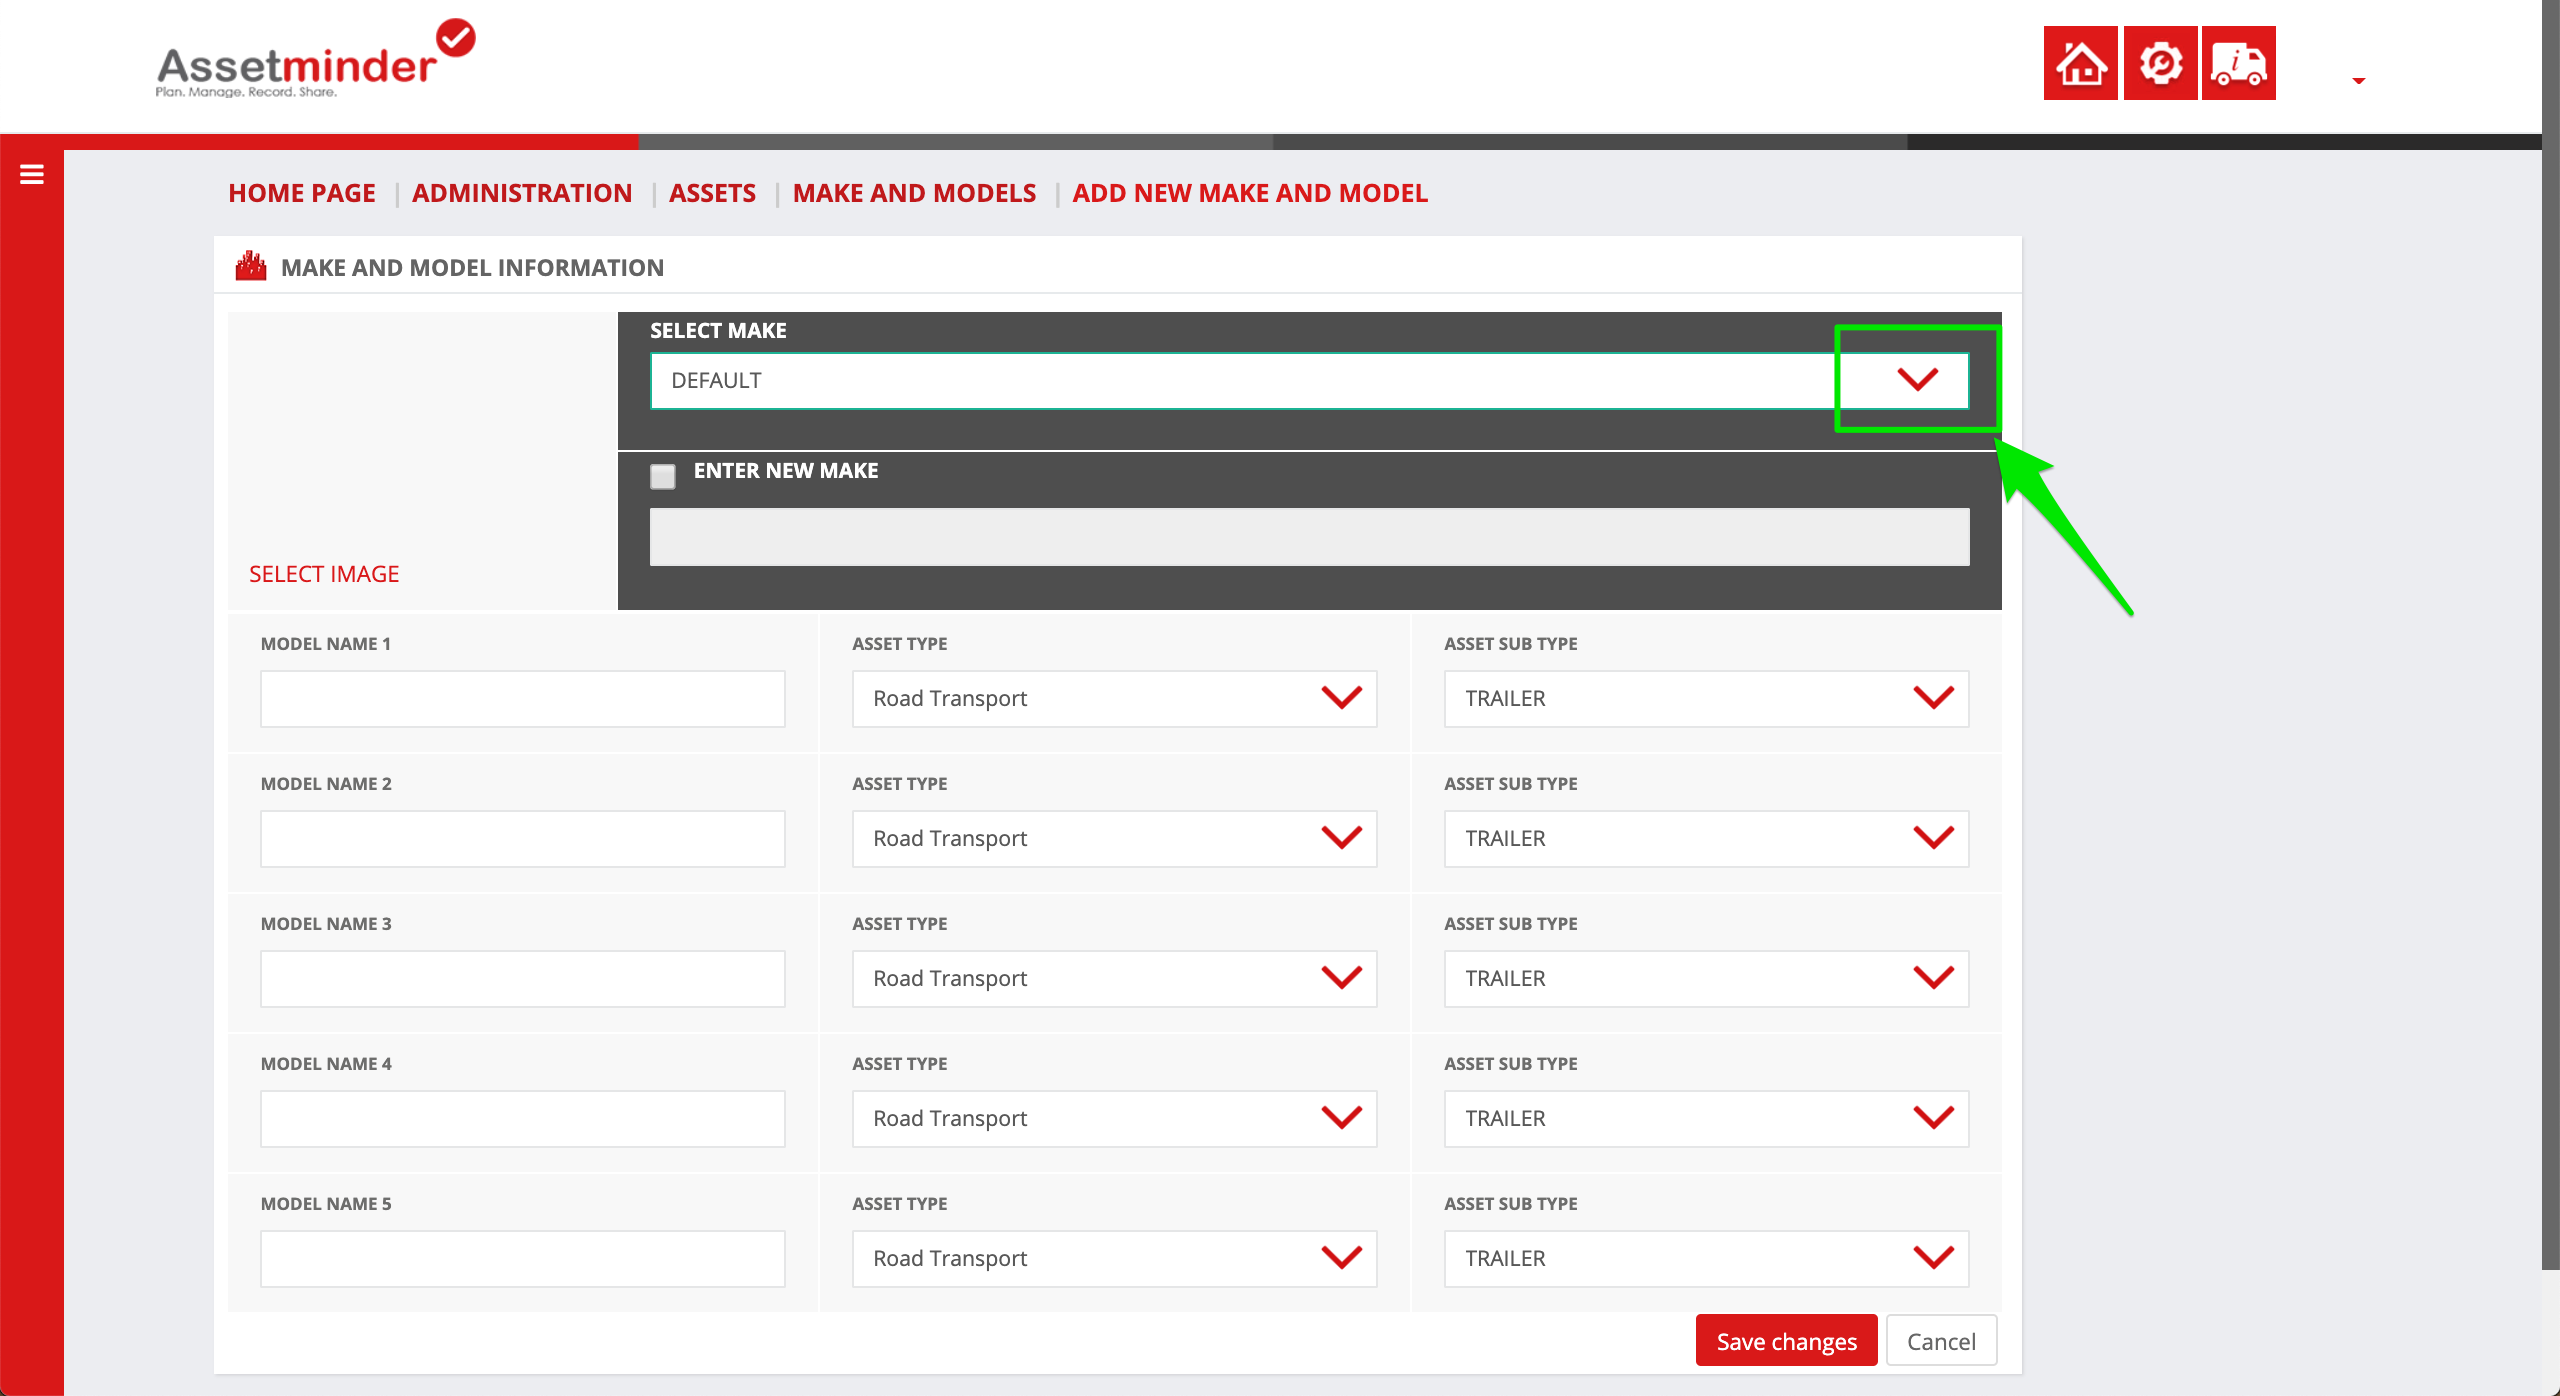Open Asset Type dropdown for Model Name 2
Screen dimensions: 2560x1396
click(x=1114, y=838)
